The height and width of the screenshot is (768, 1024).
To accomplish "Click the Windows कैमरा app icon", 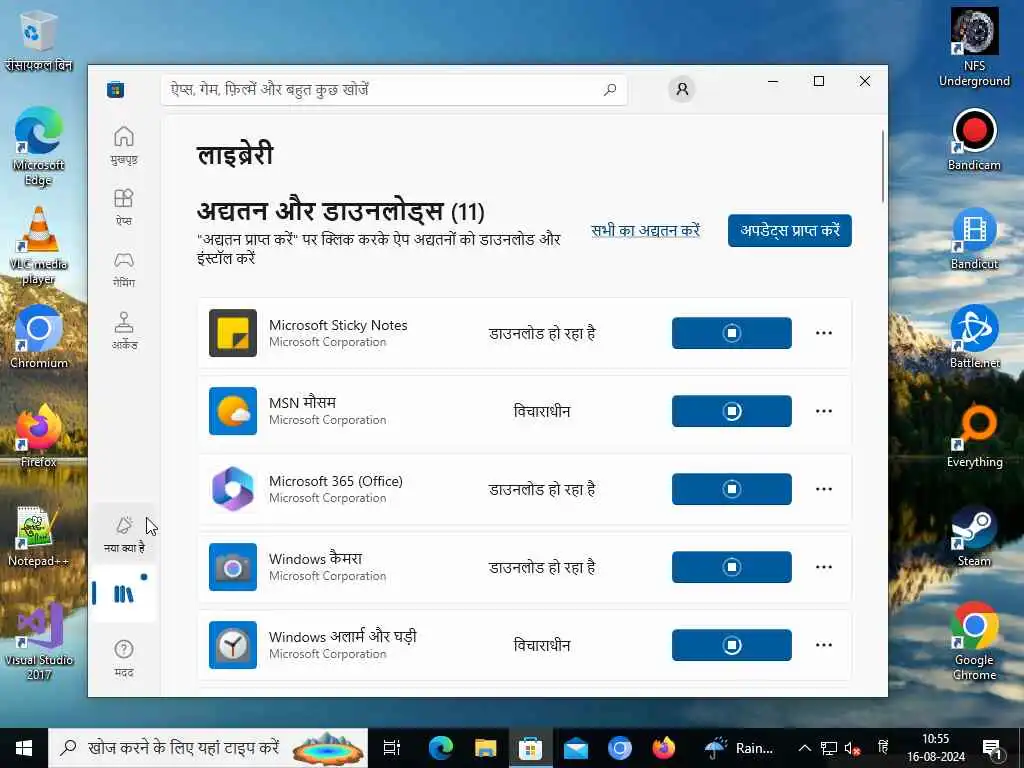I will pos(232,567).
